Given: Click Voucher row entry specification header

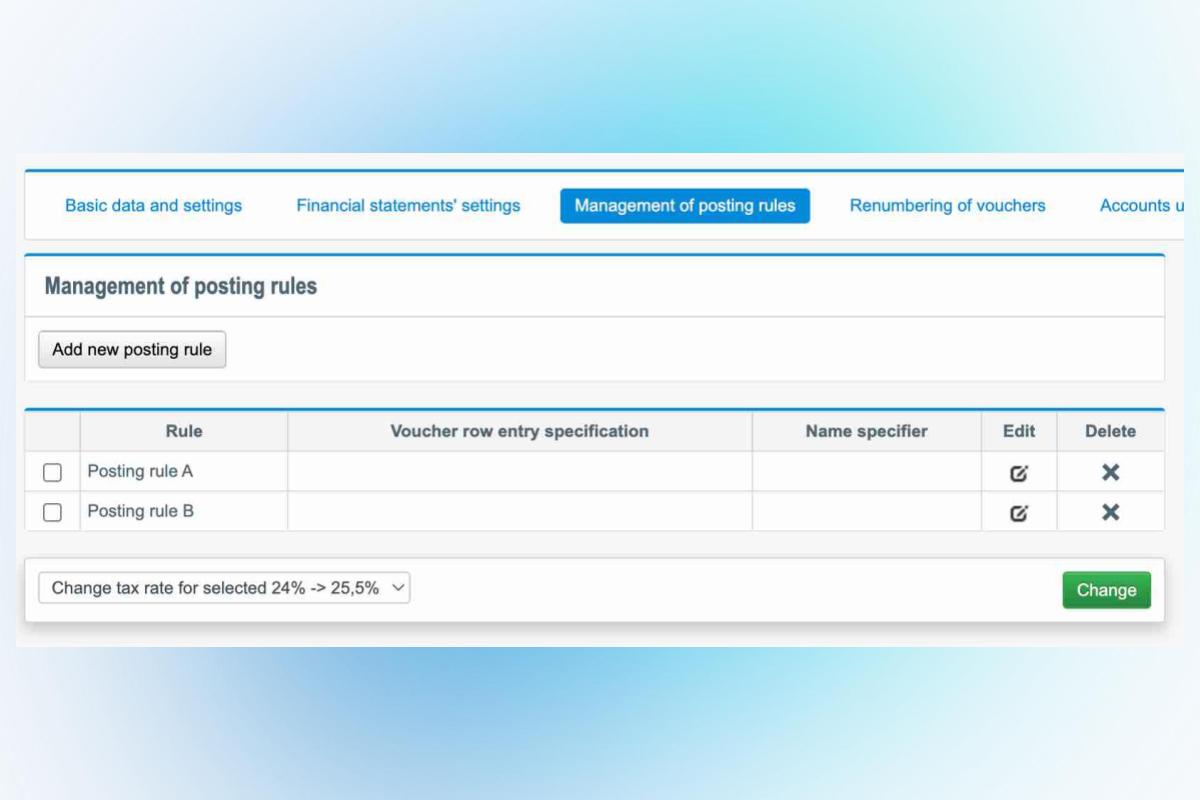Looking at the screenshot, I should point(519,431).
